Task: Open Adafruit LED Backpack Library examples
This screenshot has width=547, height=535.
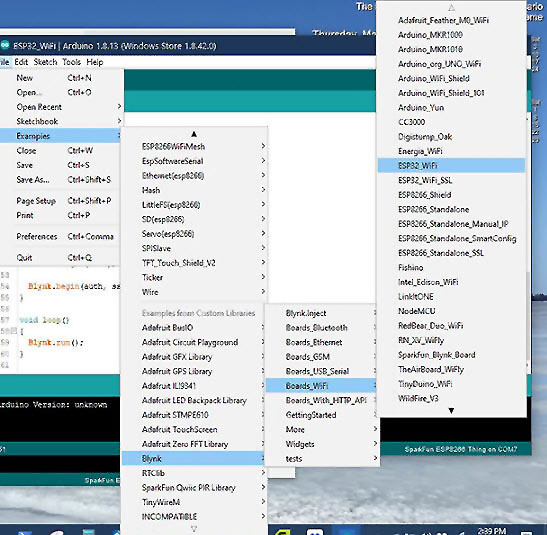Action: click(x=194, y=400)
